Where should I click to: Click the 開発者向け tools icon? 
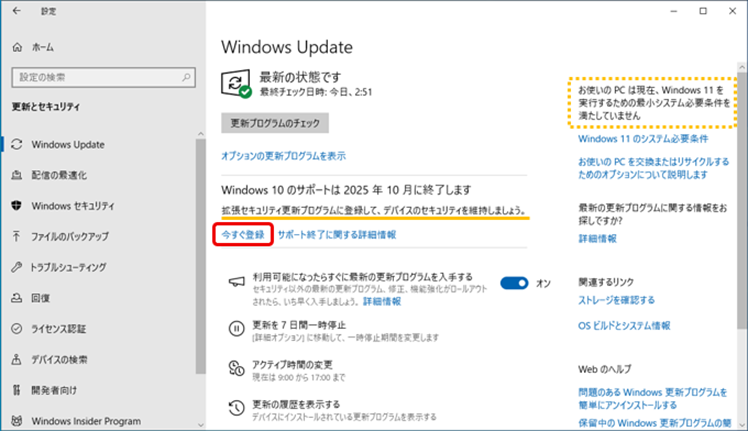click(x=17, y=390)
